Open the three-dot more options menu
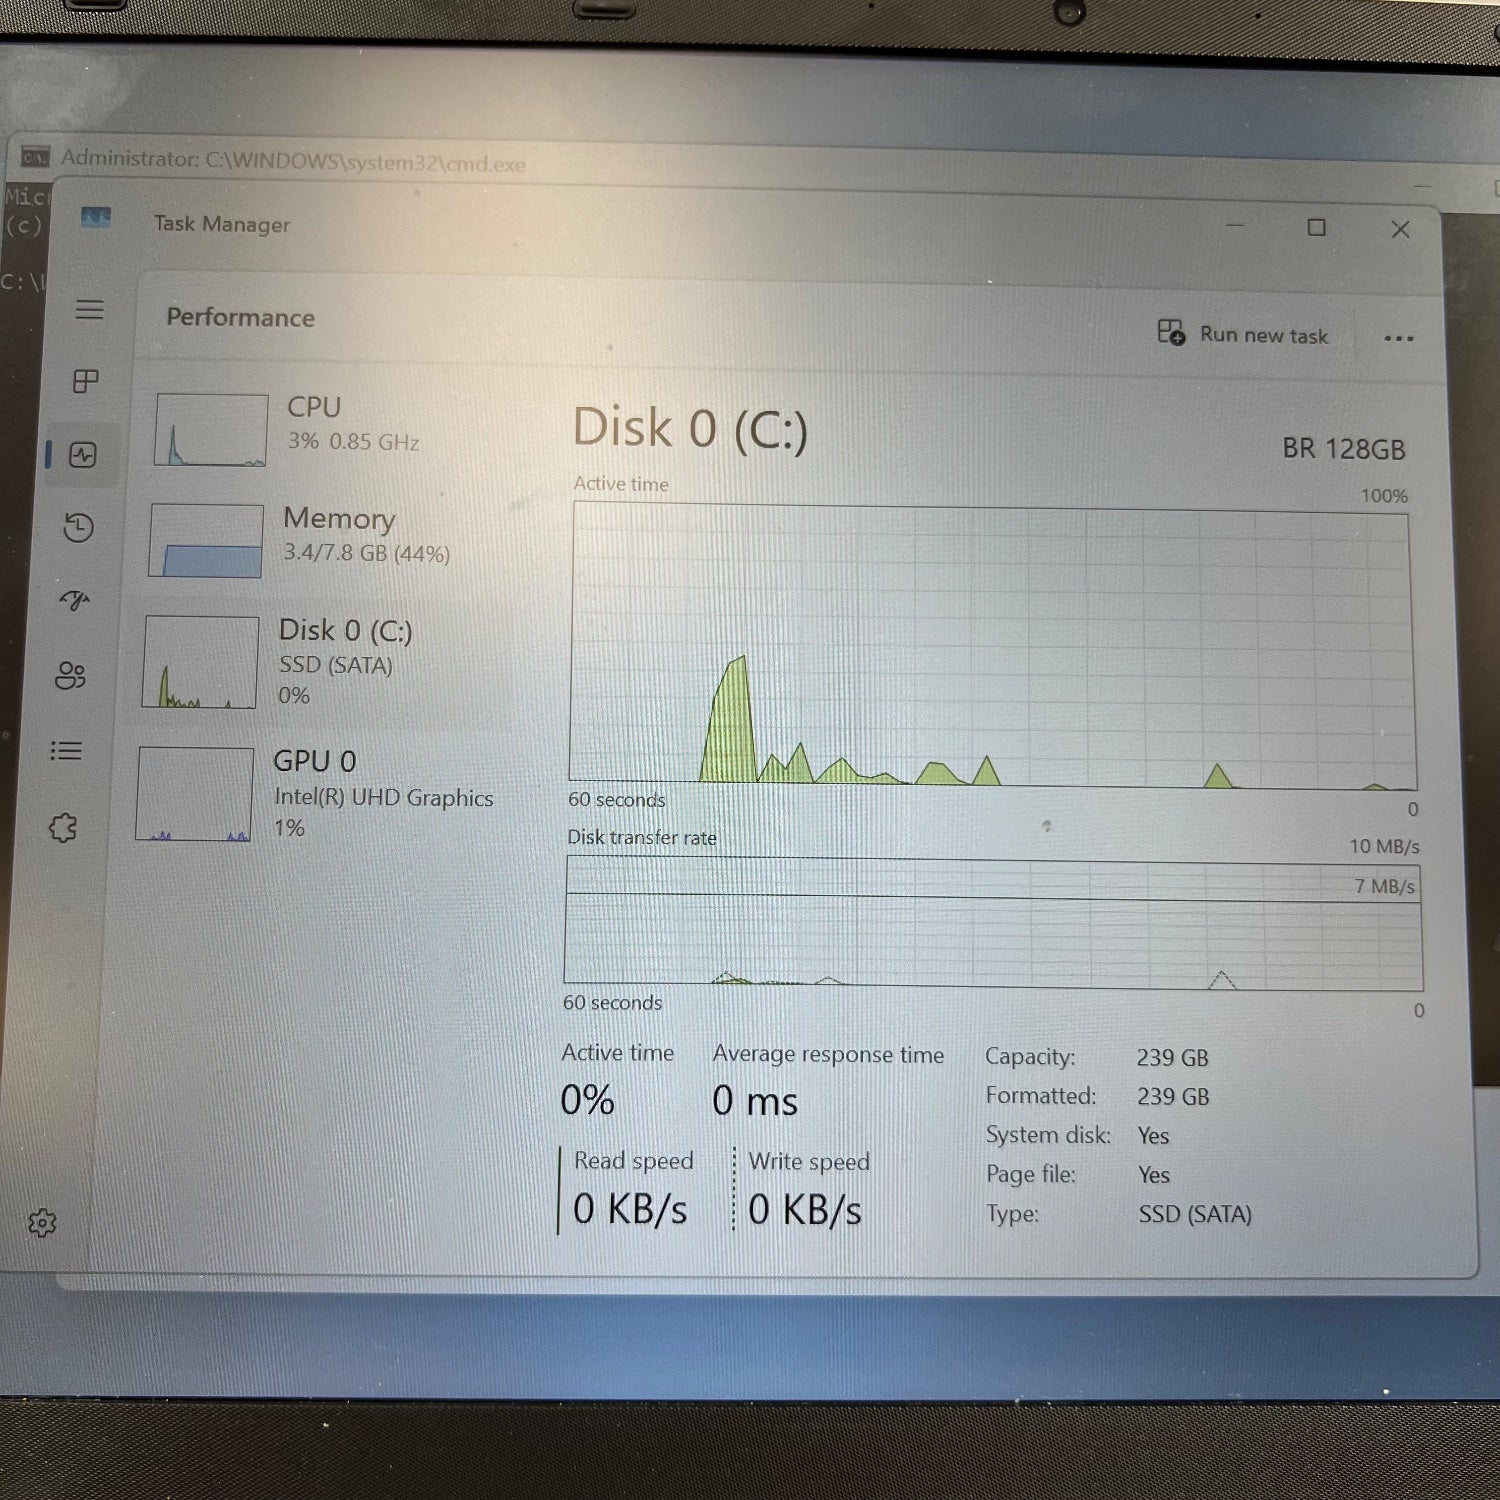Screen dimensions: 1500x1500 click(1398, 338)
